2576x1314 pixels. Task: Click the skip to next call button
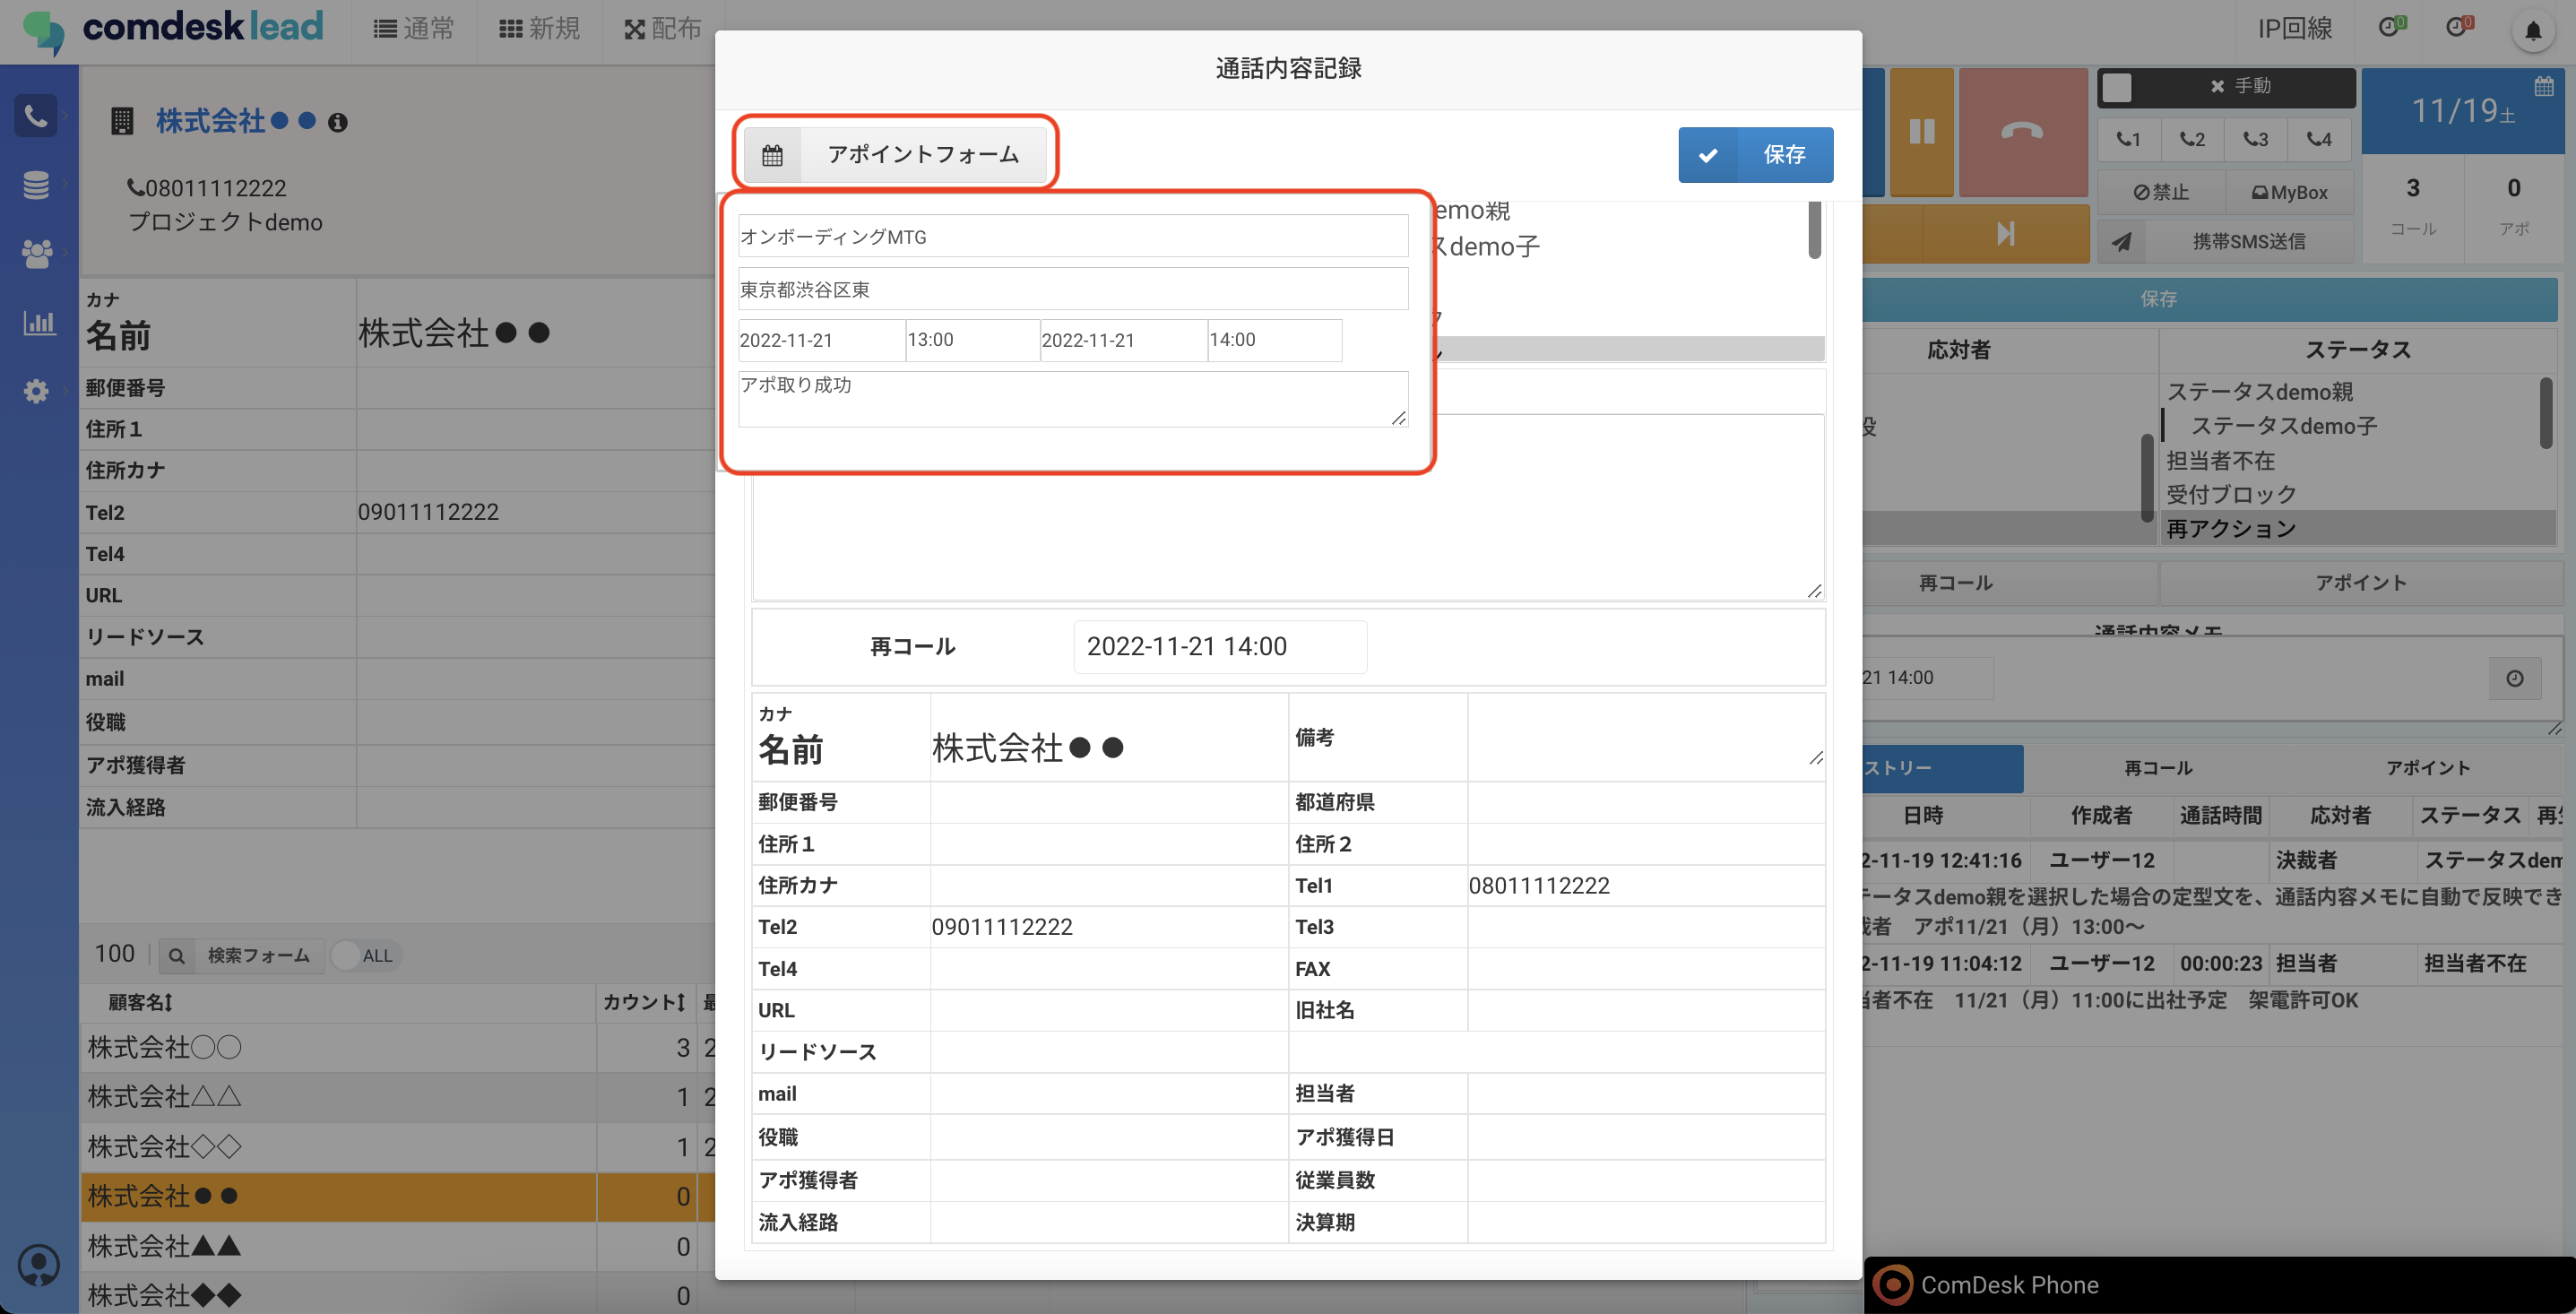click(x=2006, y=234)
